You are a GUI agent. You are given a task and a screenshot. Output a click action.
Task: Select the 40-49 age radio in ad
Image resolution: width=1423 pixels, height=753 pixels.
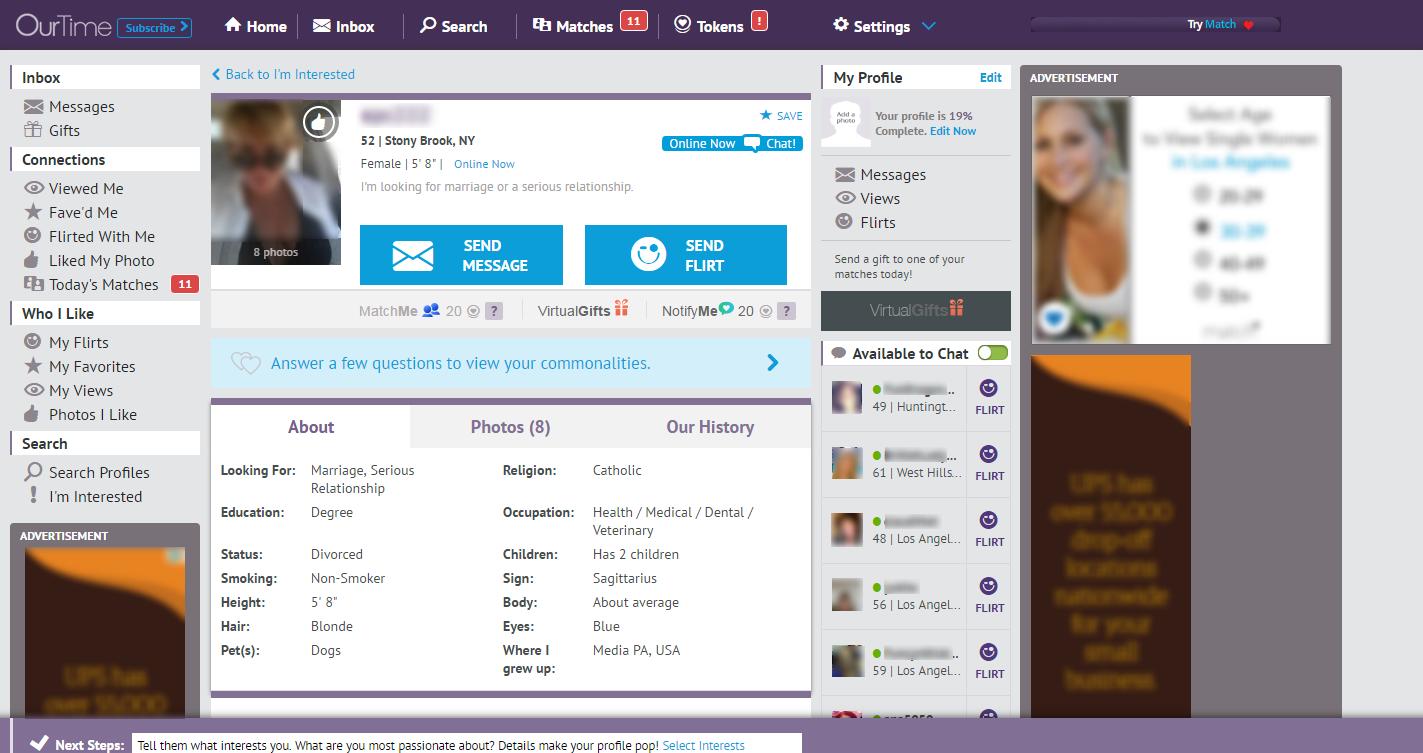tap(1203, 260)
